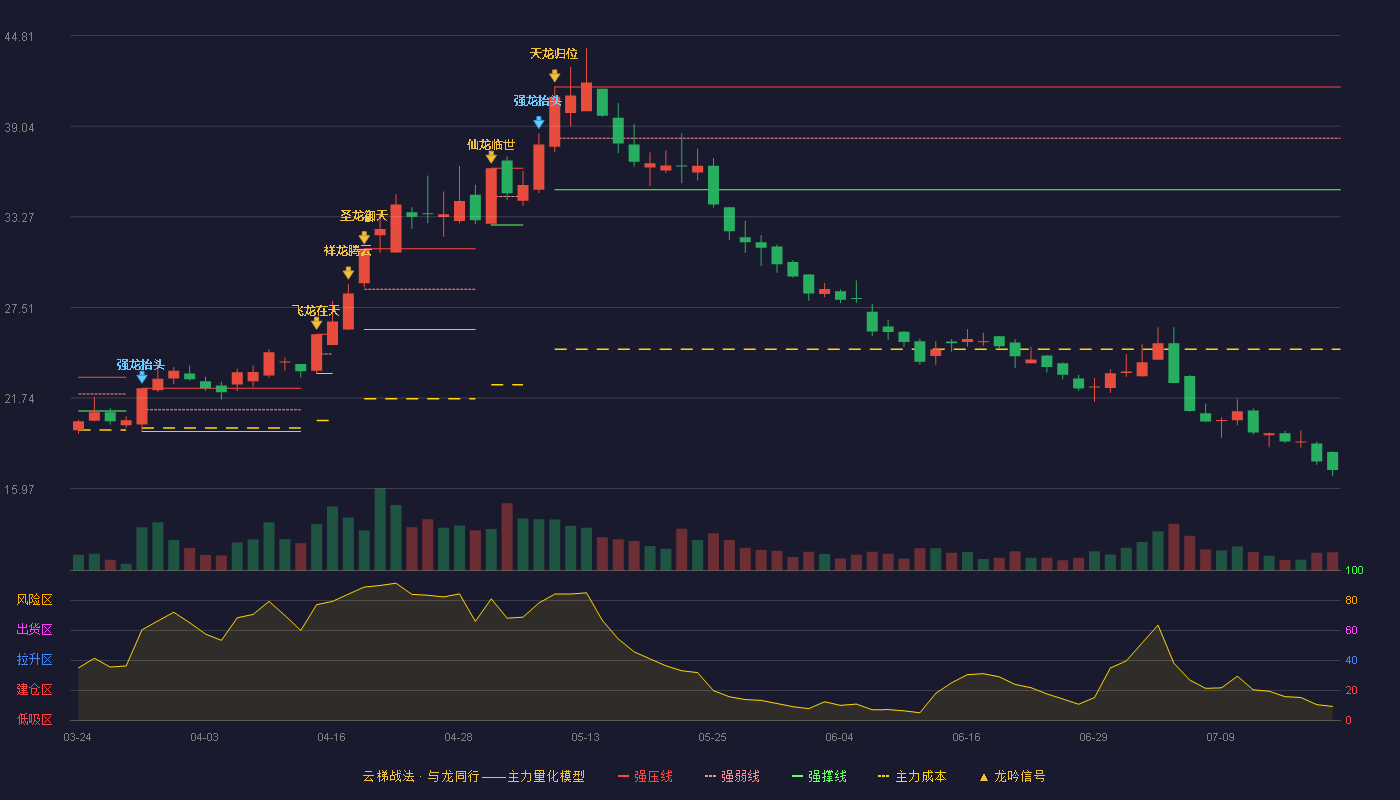Click the yellow arrow under 飞龙在天
This screenshot has height=800, width=1400.
pyautogui.click(x=316, y=323)
